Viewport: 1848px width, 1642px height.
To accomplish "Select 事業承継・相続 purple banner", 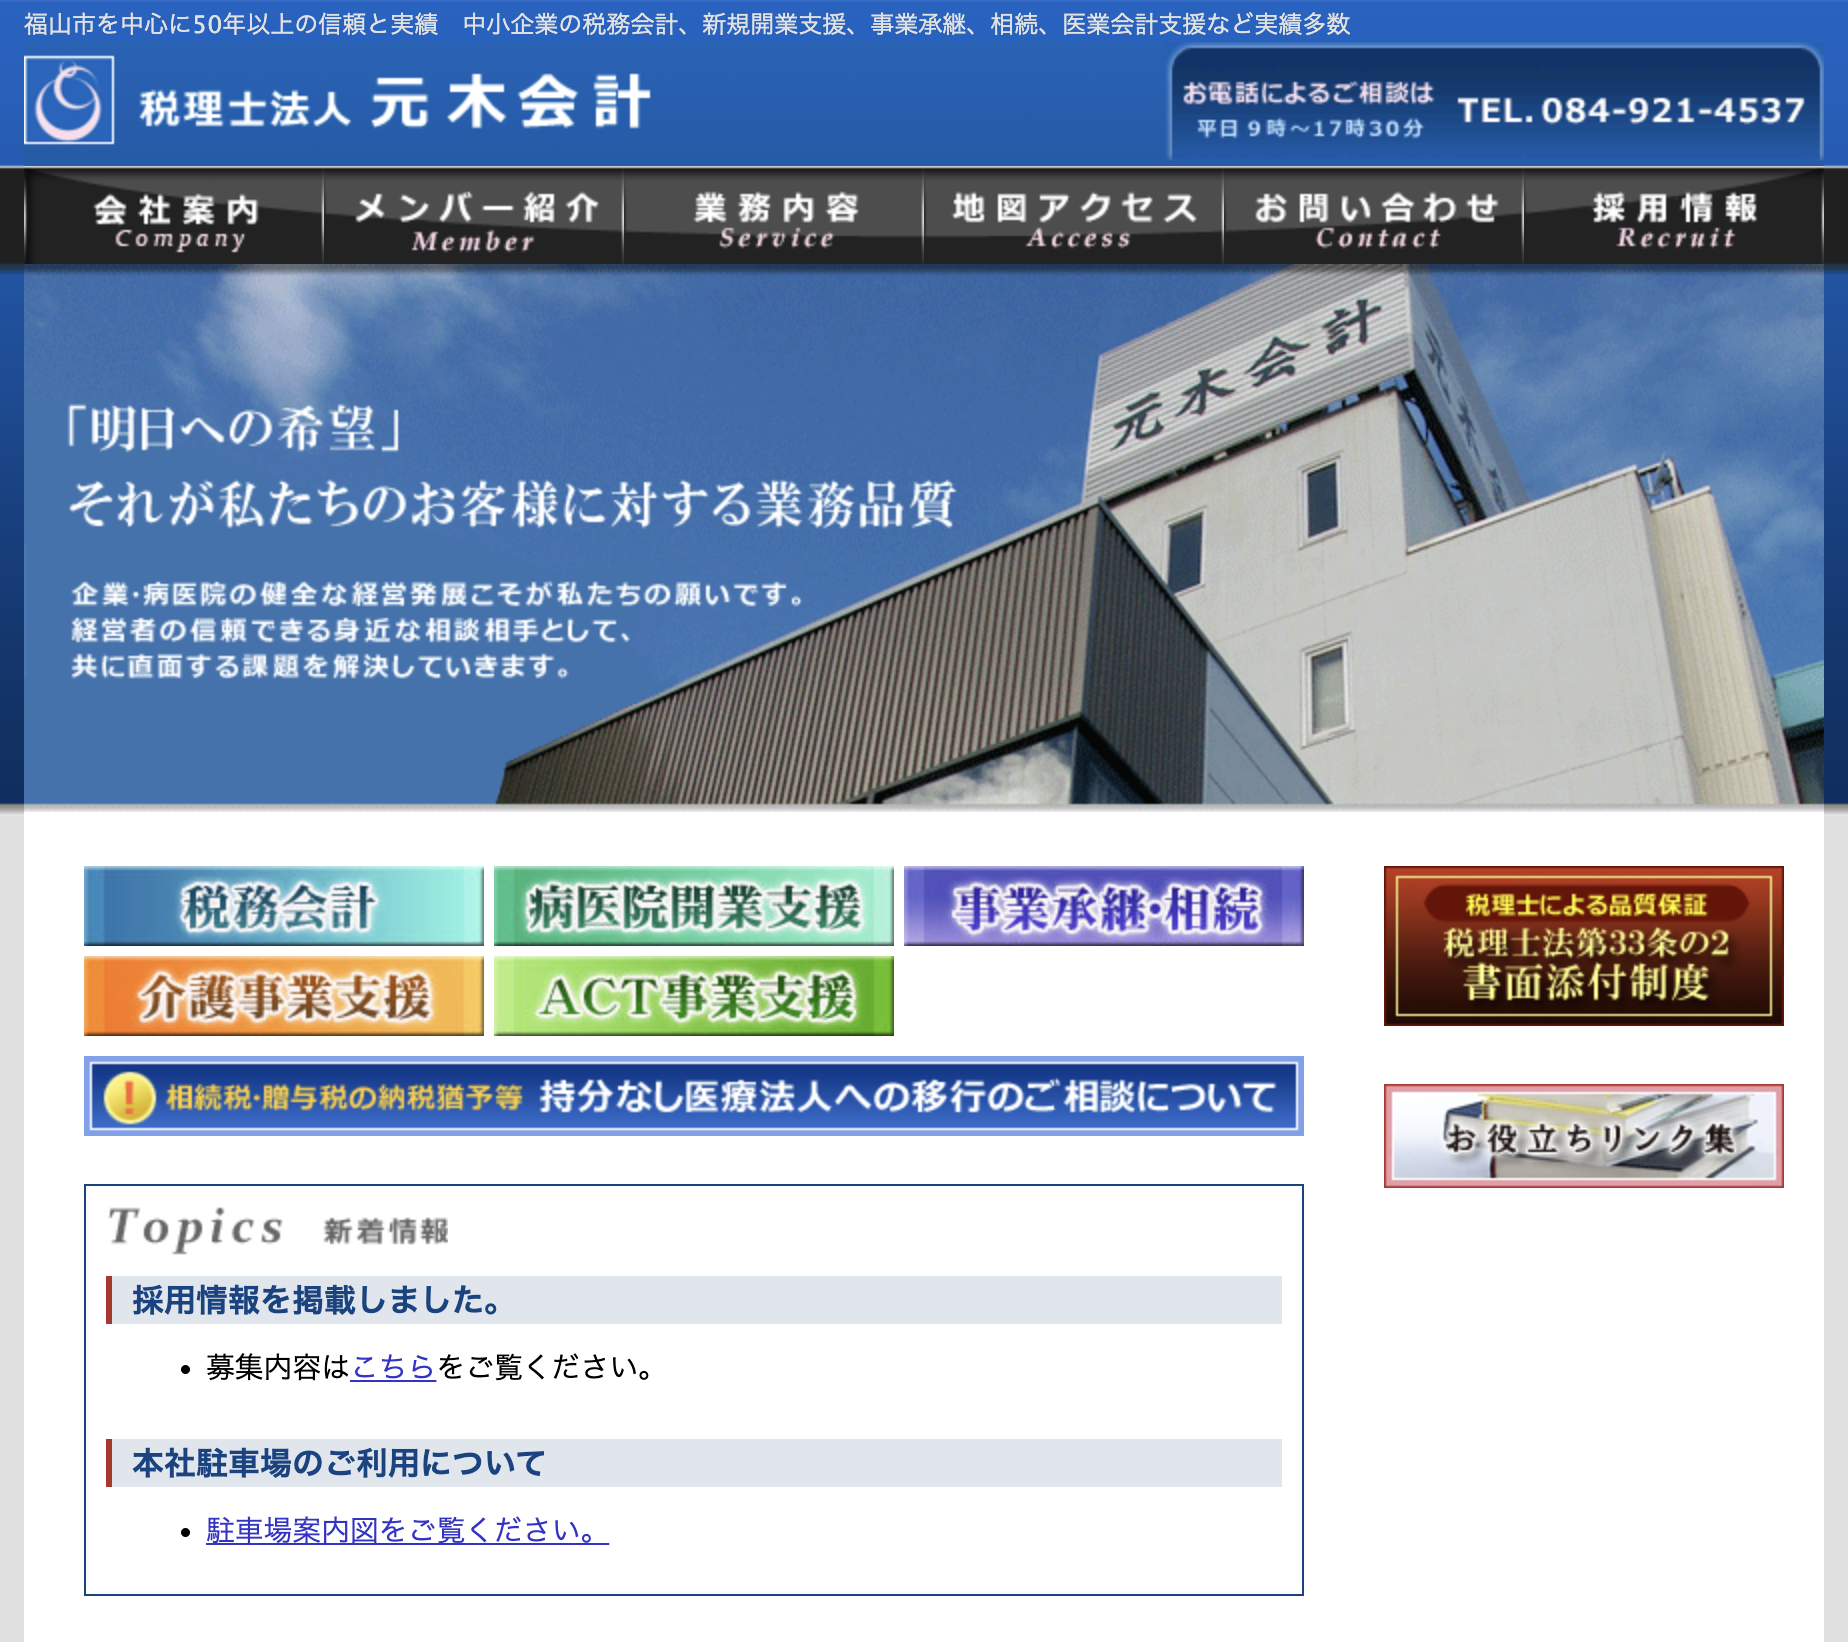I will (1103, 906).
